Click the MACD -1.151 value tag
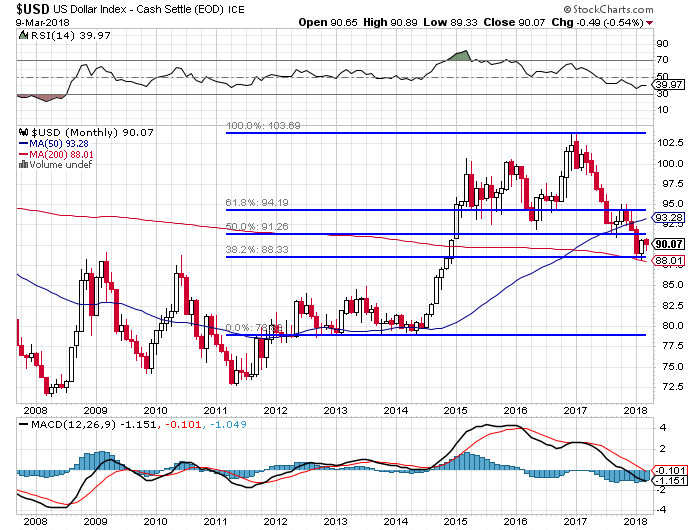700x530 pixels. 667,482
